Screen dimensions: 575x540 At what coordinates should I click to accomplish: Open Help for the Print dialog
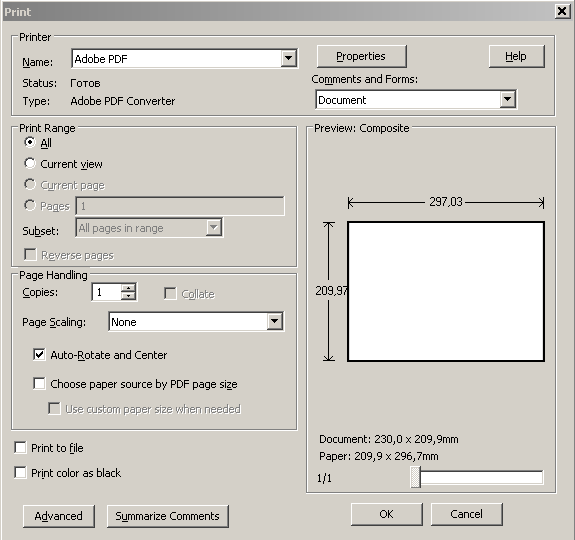click(x=516, y=56)
